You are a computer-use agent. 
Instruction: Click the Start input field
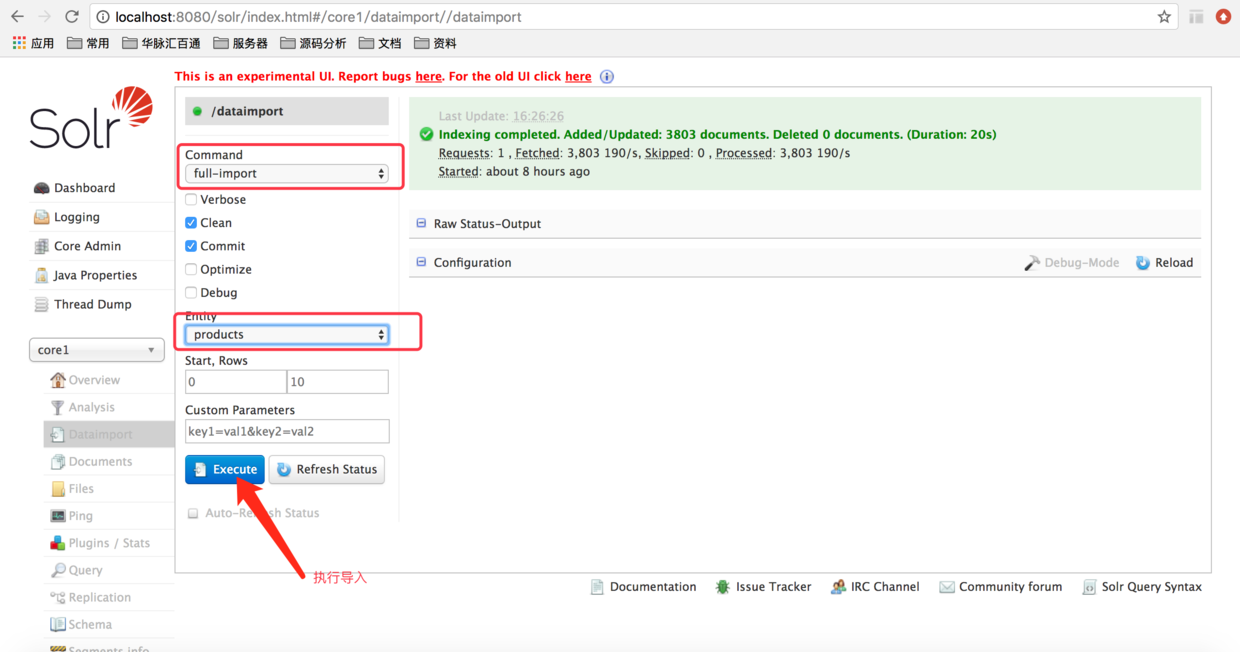point(236,382)
